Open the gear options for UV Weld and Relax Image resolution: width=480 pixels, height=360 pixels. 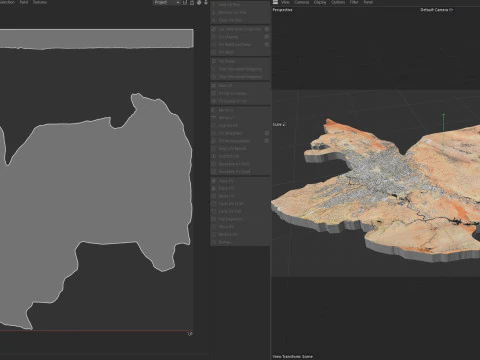coord(267,44)
